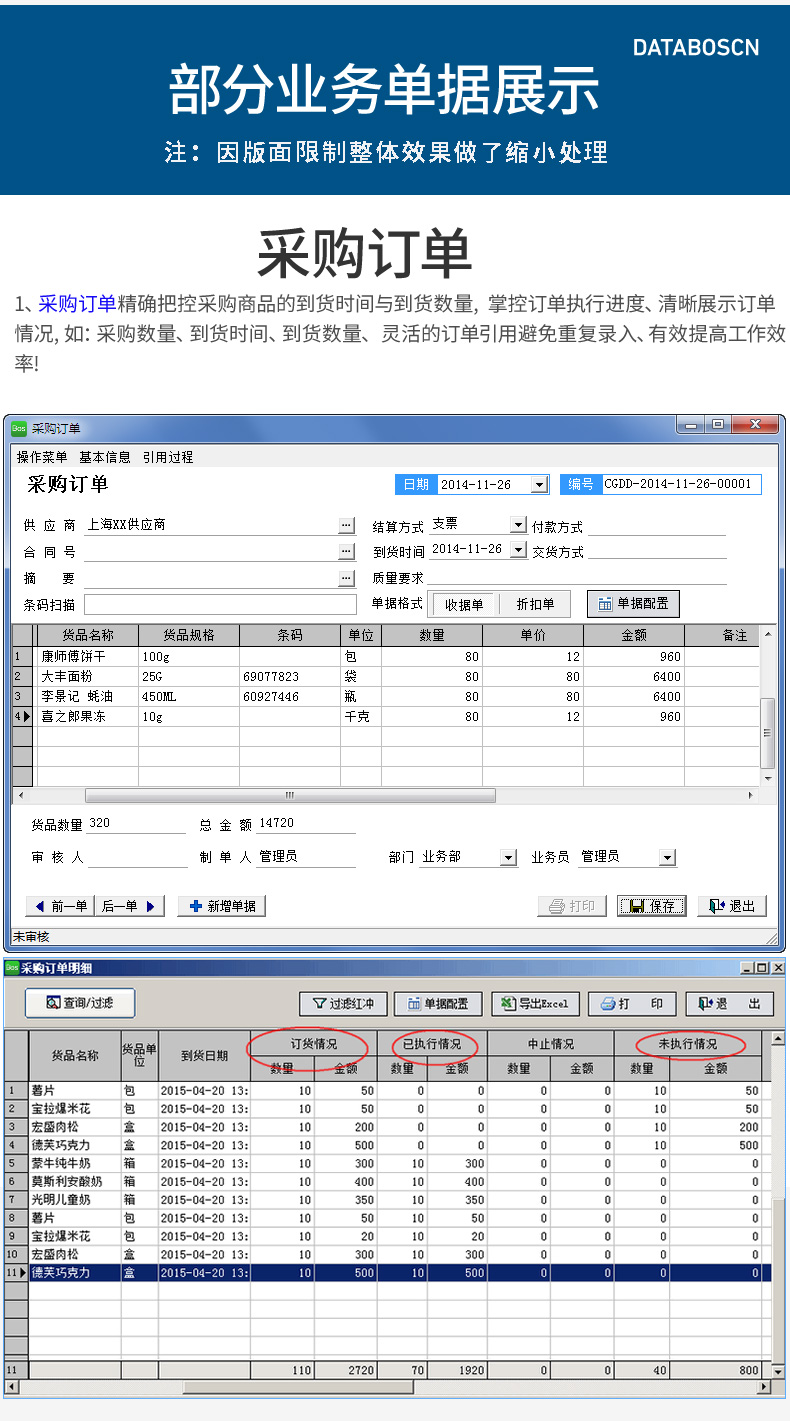Image resolution: width=790 pixels, height=1421 pixels.
Task: Expand the 日期 dropdown arrow
Action: pyautogui.click(x=539, y=485)
